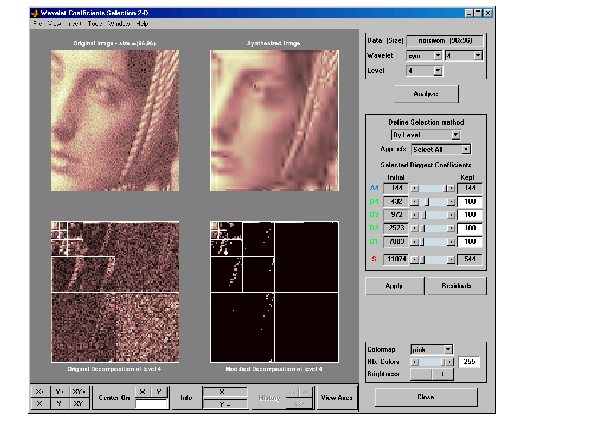This screenshot has width=600, height=423.
Task: Click the D2 Kept value field
Action: click(x=470, y=229)
